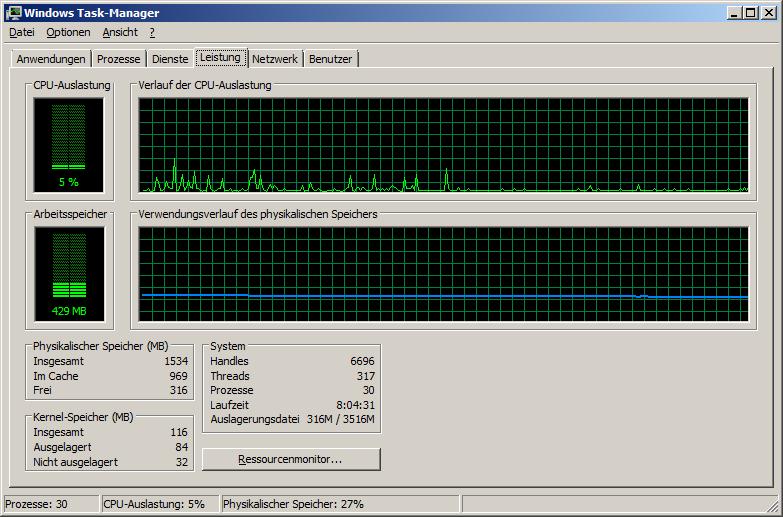The image size is (783, 517).
Task: Minimize the Task-Manager window
Action: [x=734, y=13]
